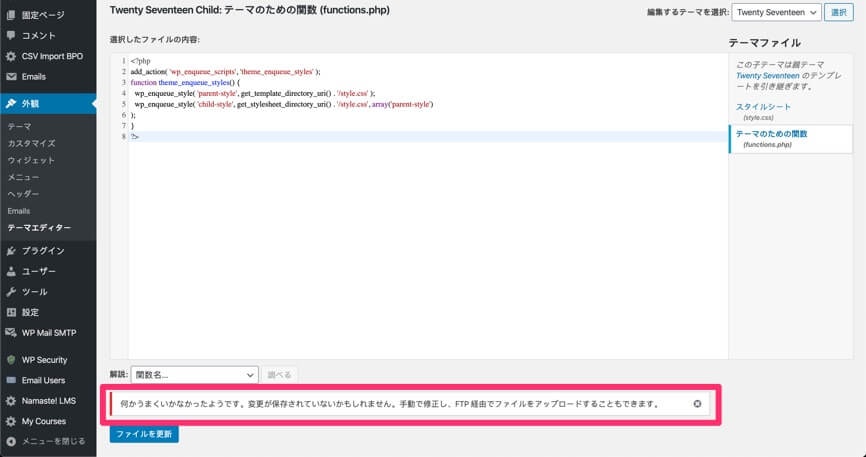
Task: Open the ユーザー menu label
Action: (39, 271)
